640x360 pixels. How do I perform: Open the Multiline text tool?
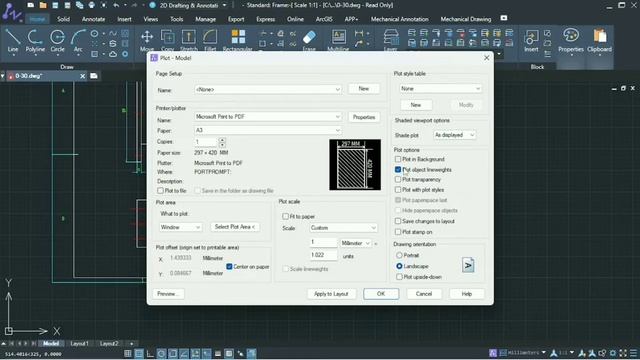click(338, 40)
